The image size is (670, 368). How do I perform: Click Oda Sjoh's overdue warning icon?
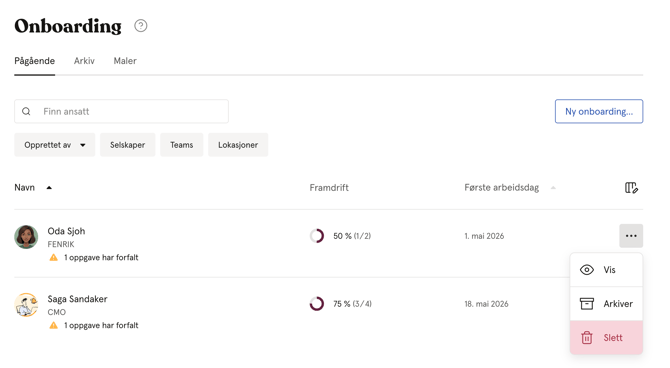tap(53, 257)
